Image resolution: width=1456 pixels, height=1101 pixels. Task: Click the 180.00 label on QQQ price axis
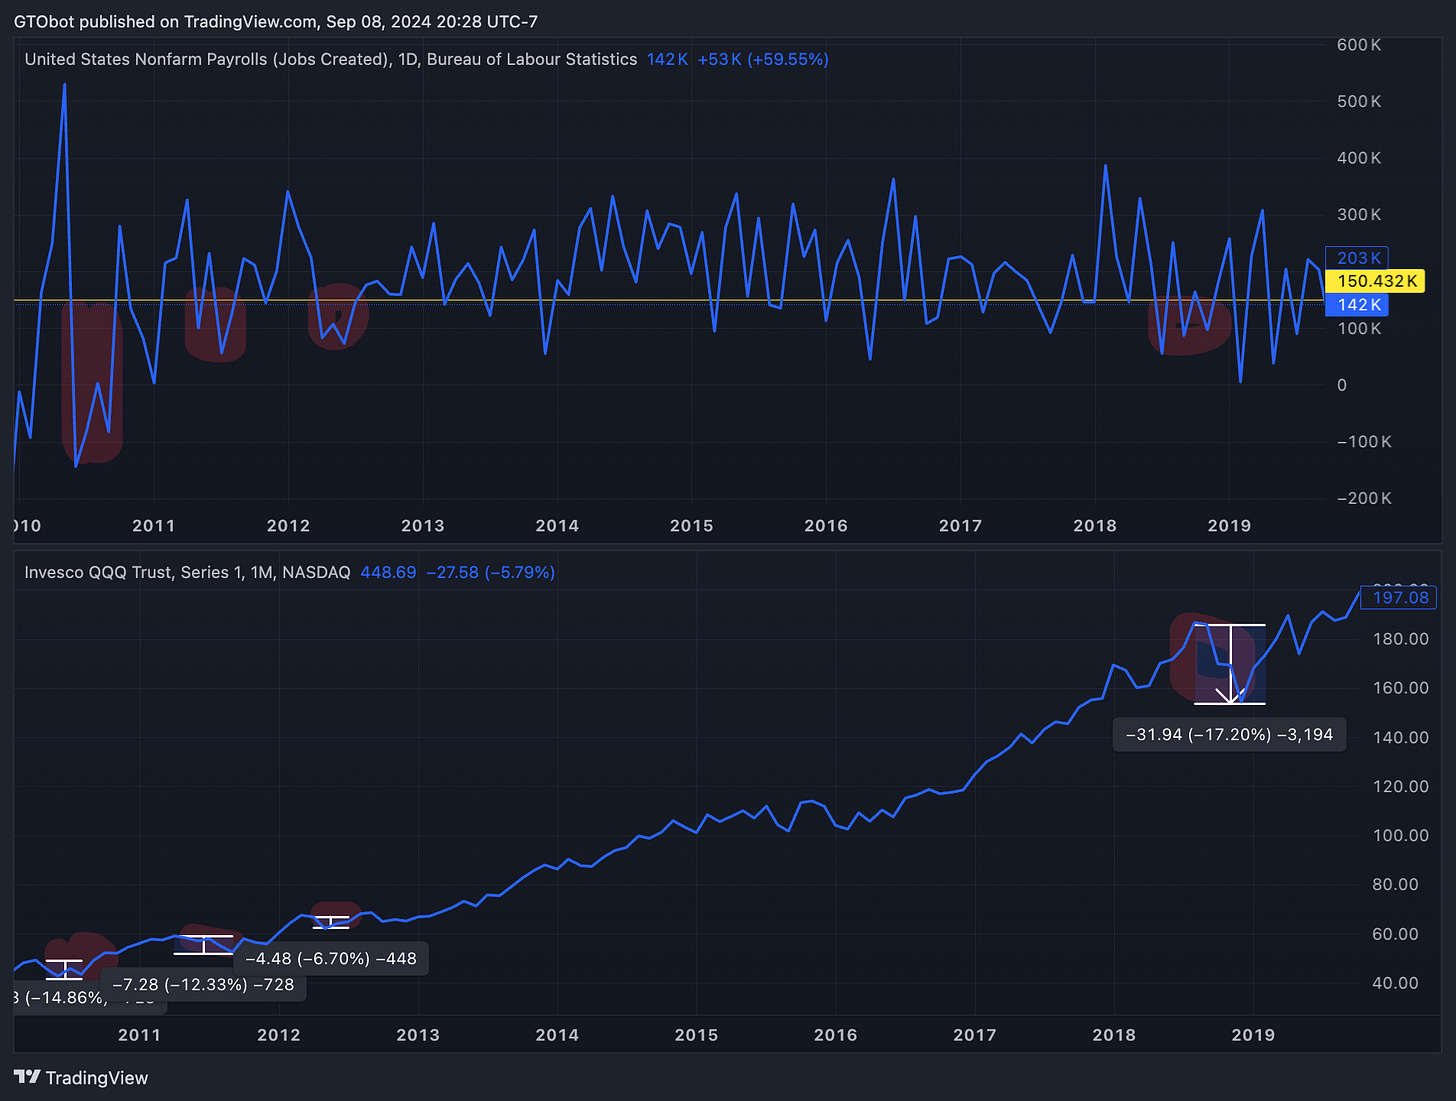click(1400, 638)
